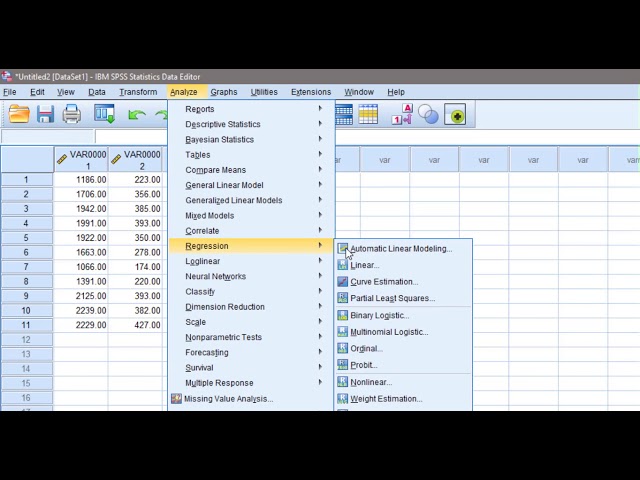Click the yellow grid toolbar icon
Image resolution: width=640 pixels, height=480 pixels.
point(368,114)
